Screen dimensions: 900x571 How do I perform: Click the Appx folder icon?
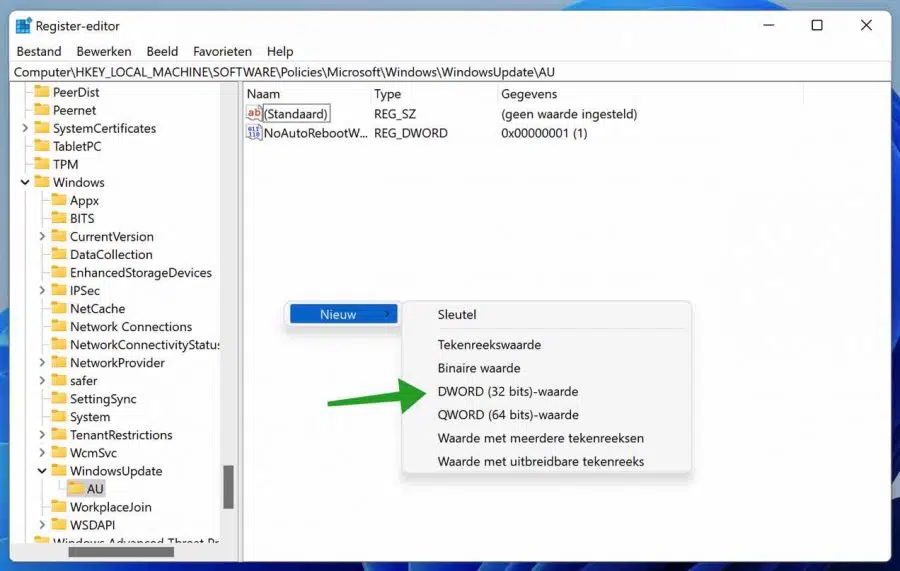[x=59, y=200]
